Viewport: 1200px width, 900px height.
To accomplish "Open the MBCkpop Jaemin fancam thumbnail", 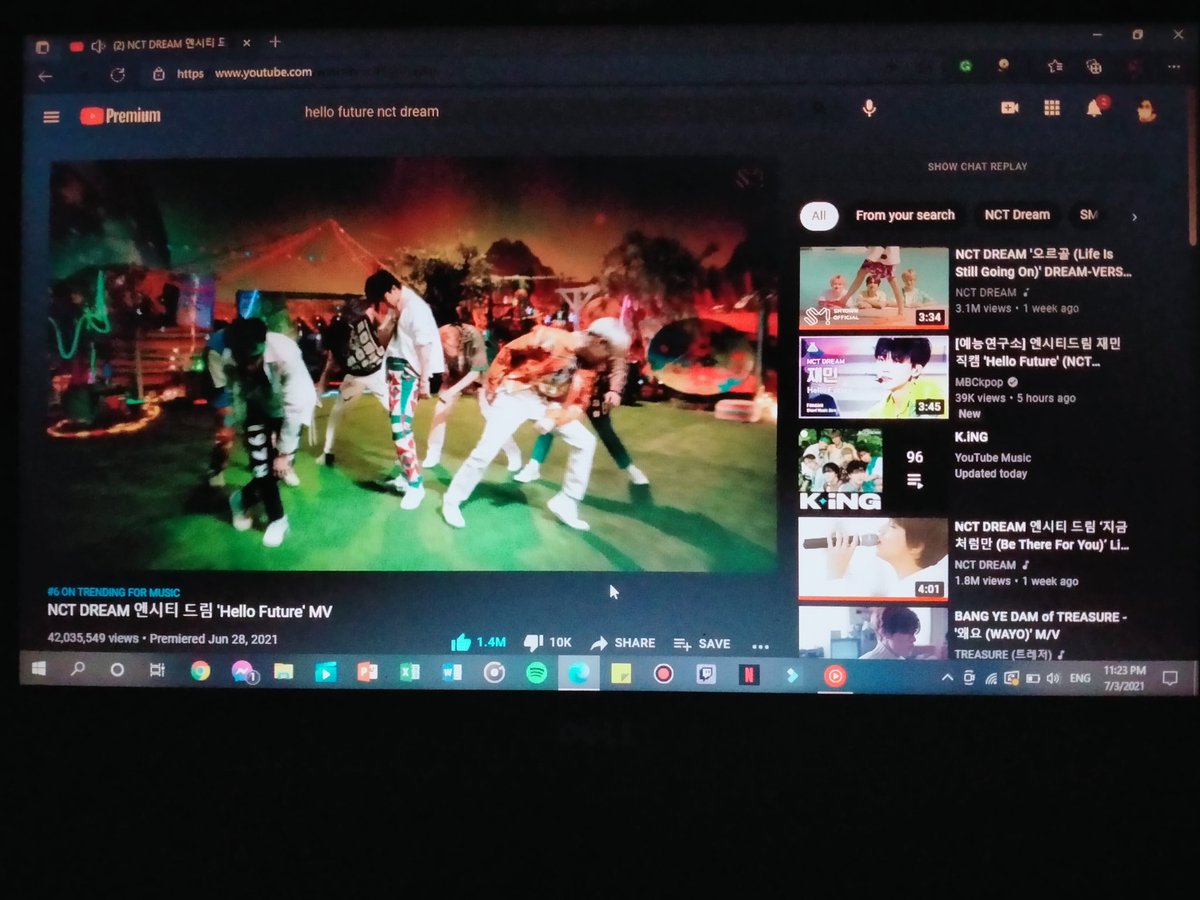I will tap(874, 377).
